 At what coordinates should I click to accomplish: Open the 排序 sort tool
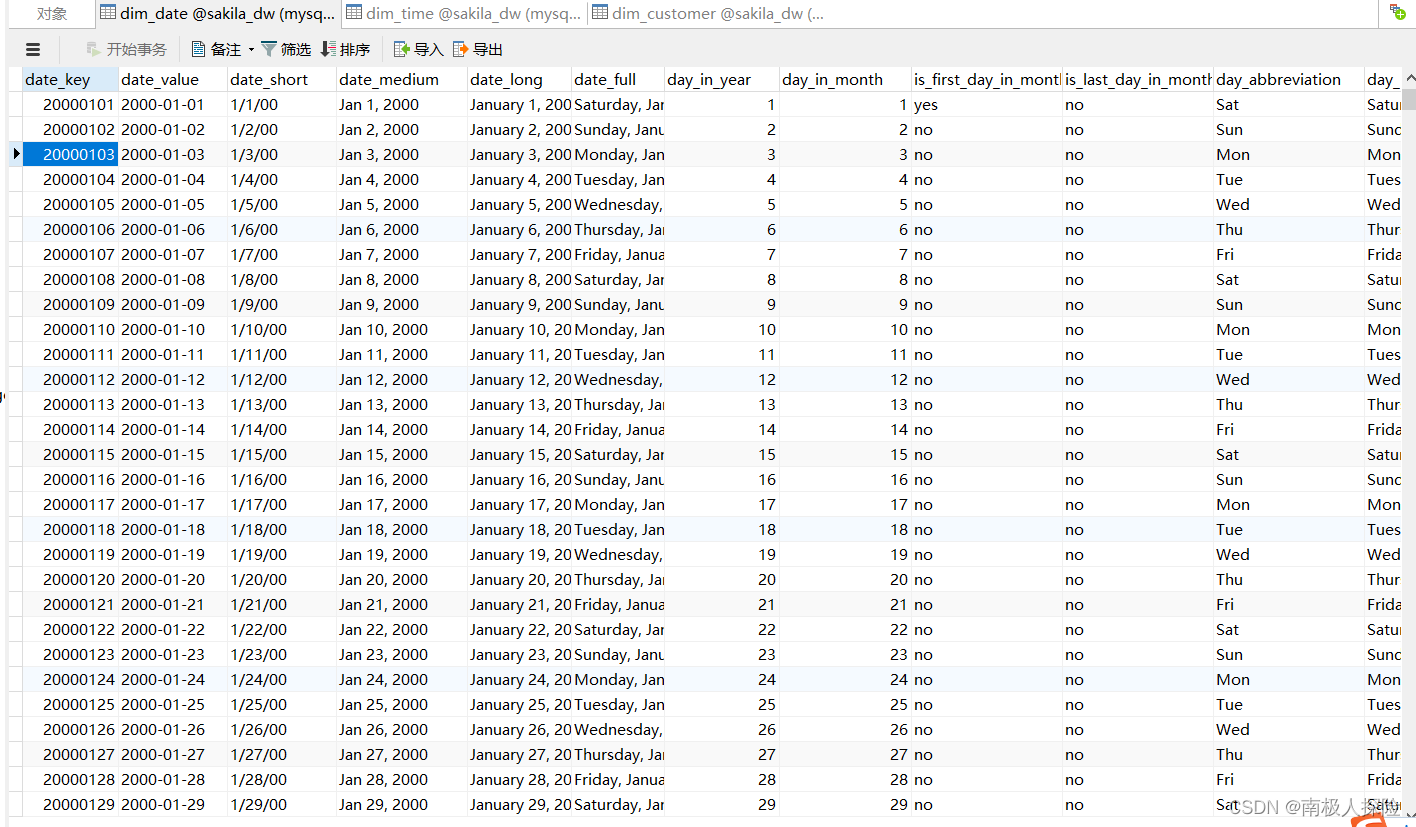pyautogui.click(x=345, y=49)
